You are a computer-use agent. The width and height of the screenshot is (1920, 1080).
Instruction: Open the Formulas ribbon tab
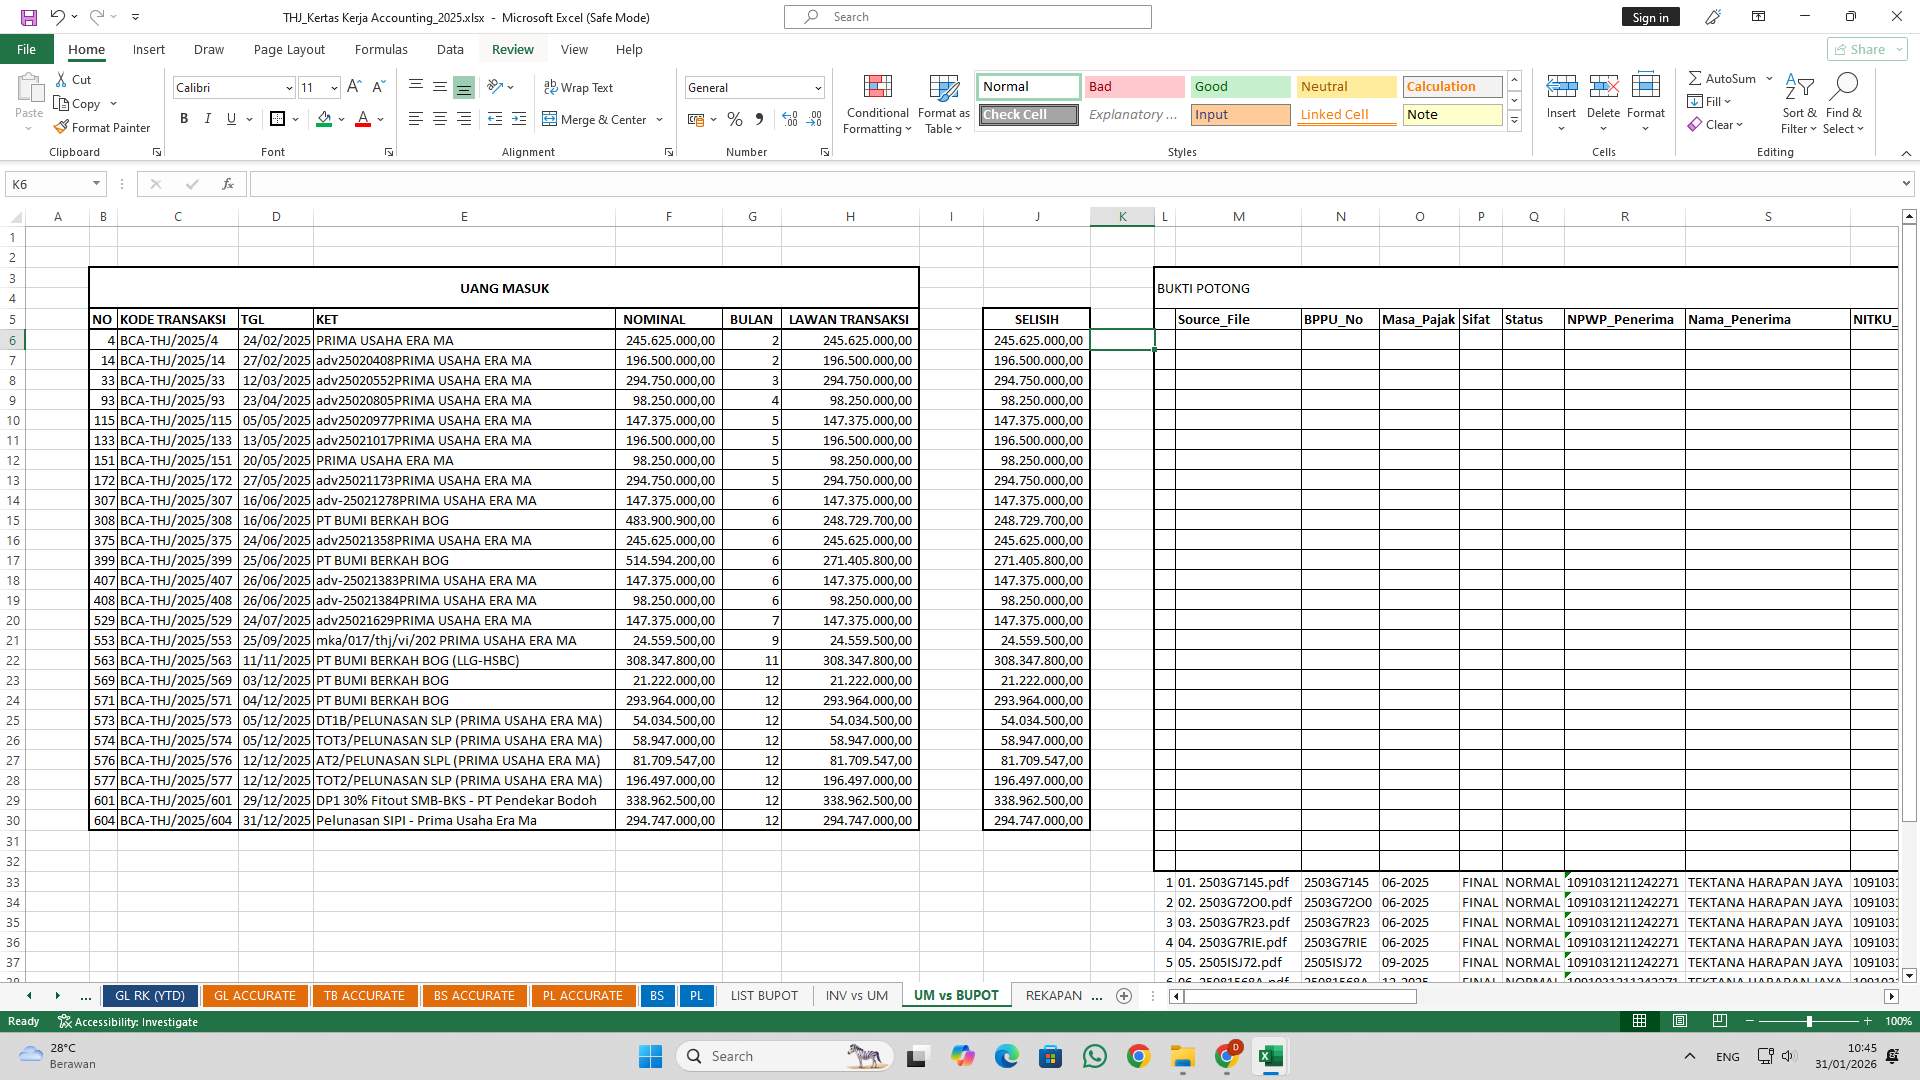pyautogui.click(x=381, y=49)
